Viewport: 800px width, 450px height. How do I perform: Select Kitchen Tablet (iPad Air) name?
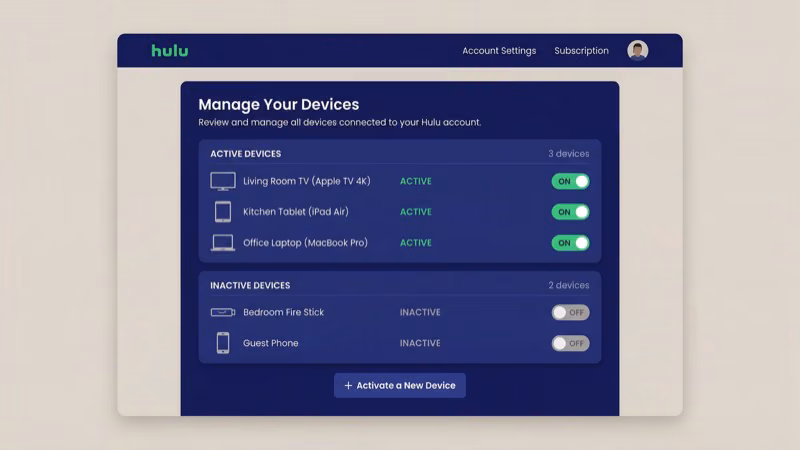click(x=295, y=212)
